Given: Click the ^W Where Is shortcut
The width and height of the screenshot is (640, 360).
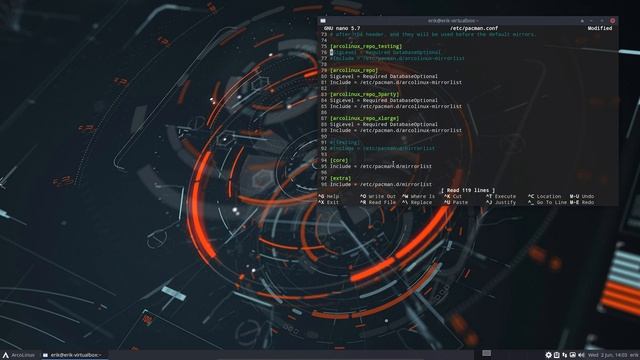Looking at the screenshot, I should click(418, 196).
